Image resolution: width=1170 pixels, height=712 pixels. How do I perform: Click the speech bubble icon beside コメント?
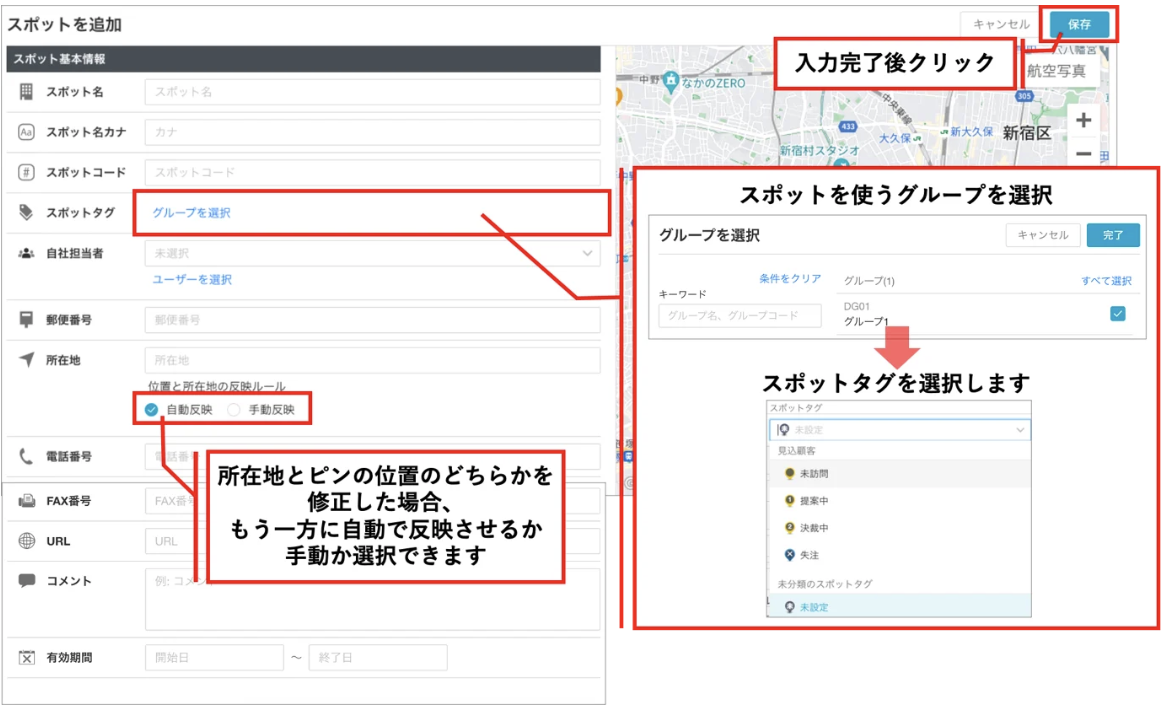point(26,581)
